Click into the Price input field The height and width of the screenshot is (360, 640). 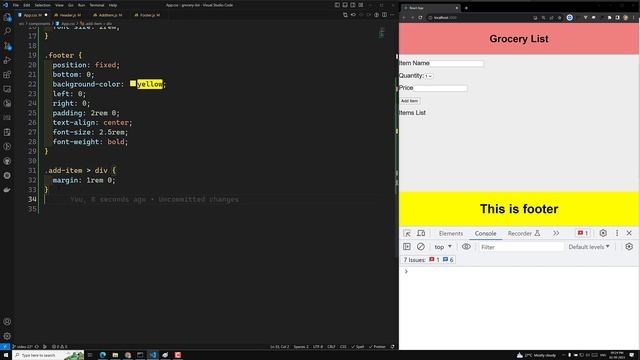440,88
